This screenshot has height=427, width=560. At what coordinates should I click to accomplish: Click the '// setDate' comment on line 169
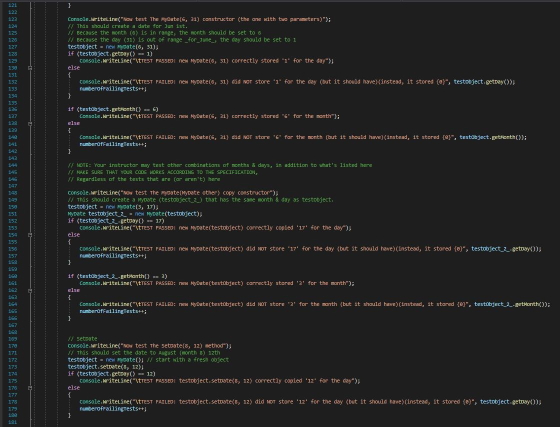coord(82,339)
